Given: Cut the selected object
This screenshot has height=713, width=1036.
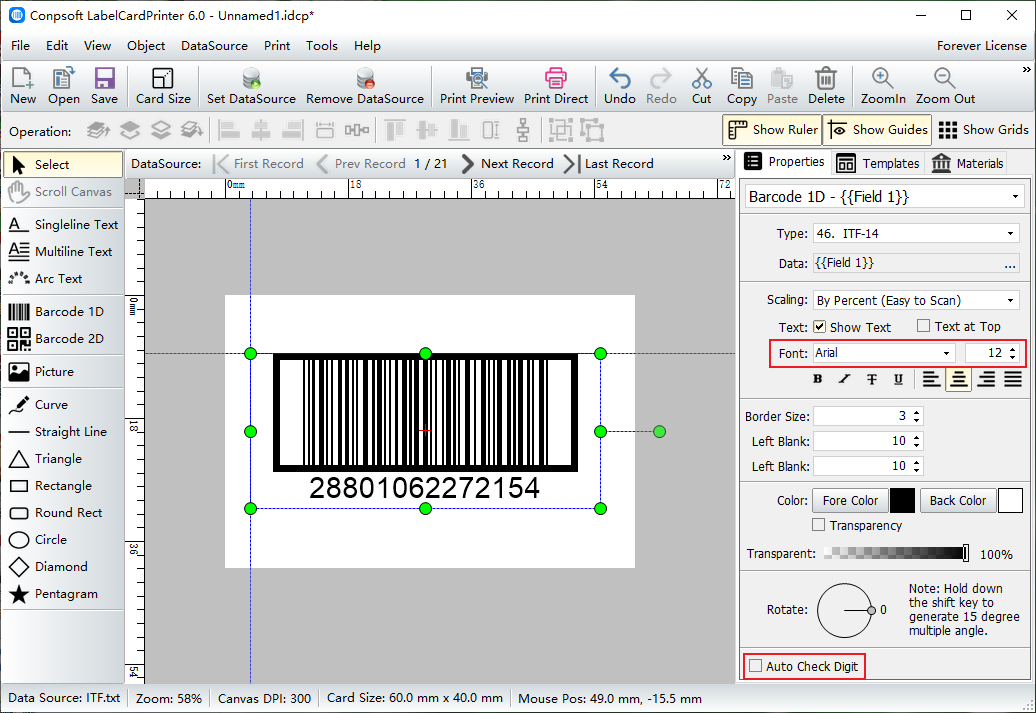Looking at the screenshot, I should [701, 86].
